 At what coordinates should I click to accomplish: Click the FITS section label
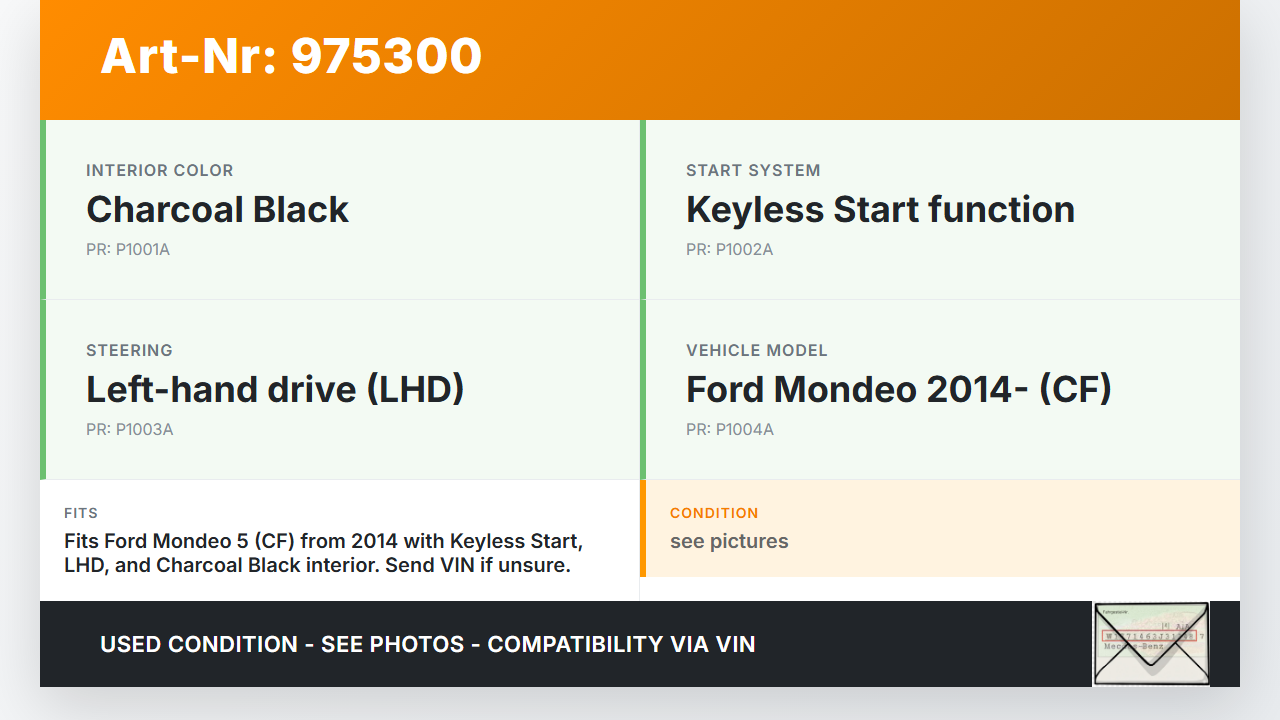[x=81, y=513]
